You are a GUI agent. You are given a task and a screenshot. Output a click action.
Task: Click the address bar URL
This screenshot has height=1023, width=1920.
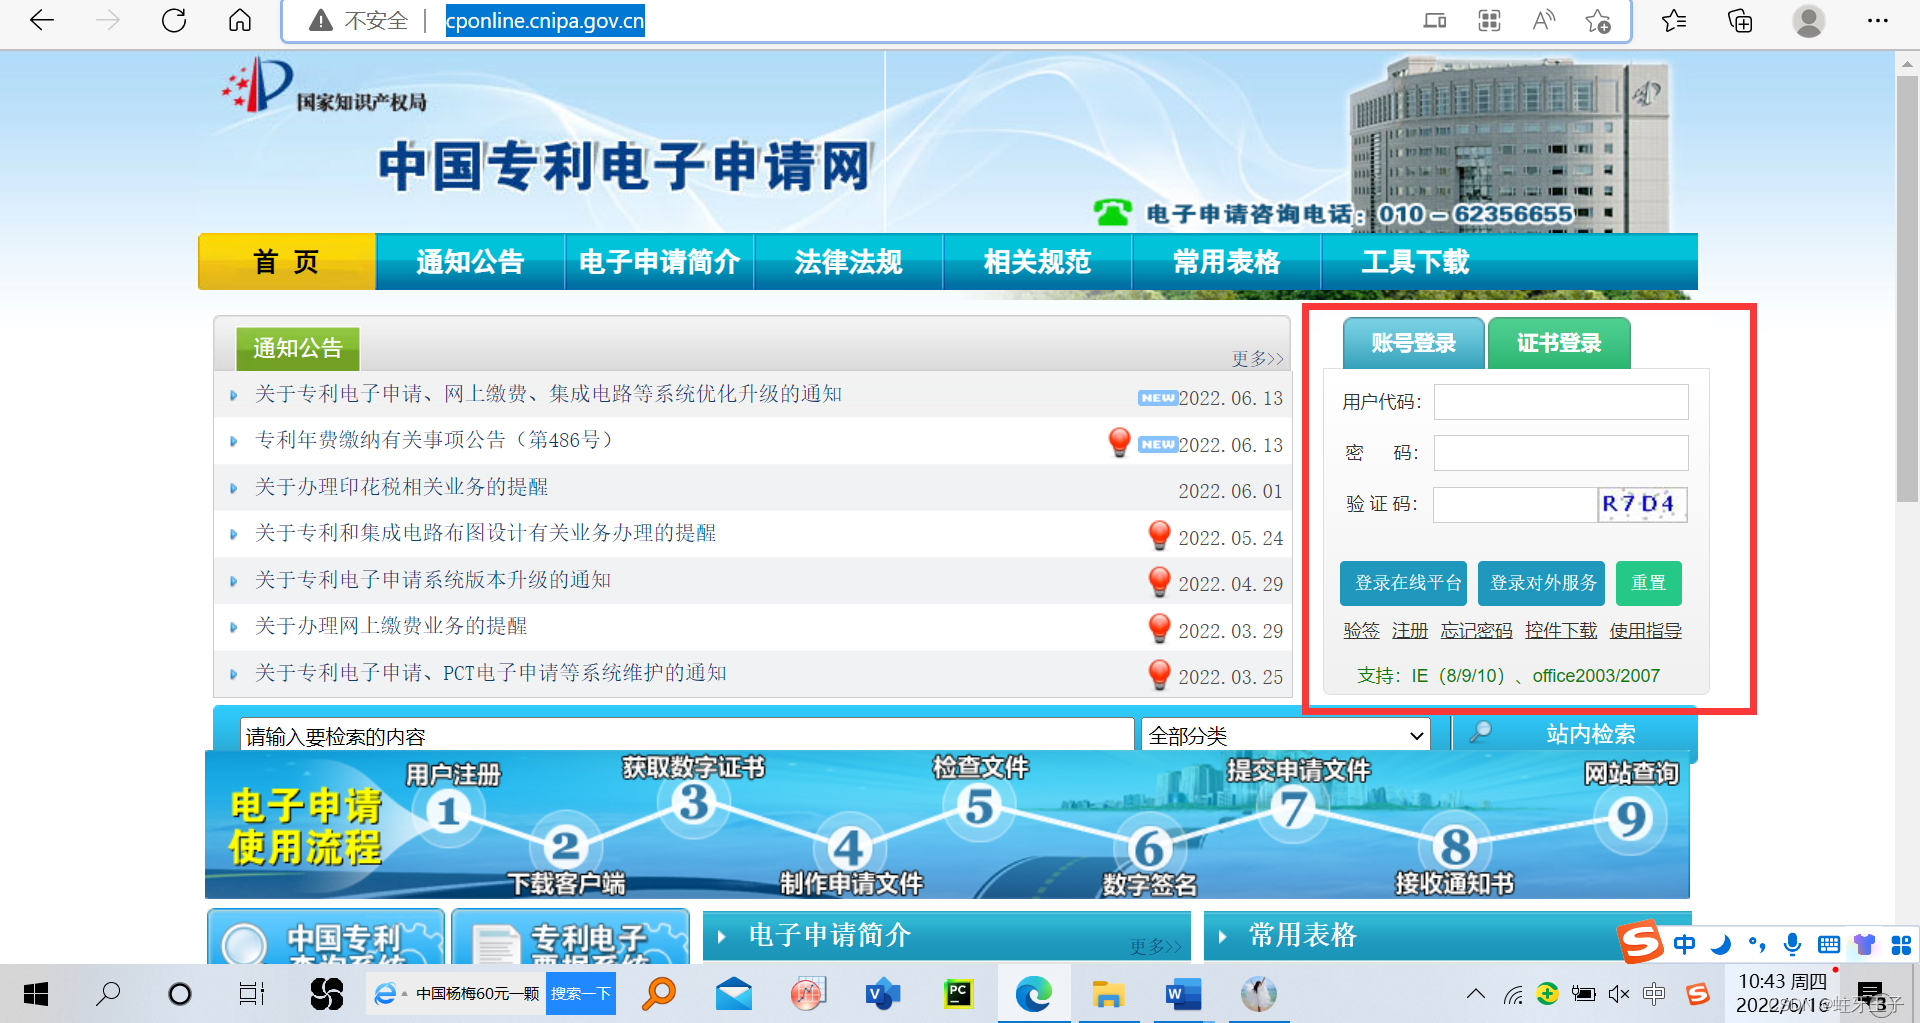[545, 21]
